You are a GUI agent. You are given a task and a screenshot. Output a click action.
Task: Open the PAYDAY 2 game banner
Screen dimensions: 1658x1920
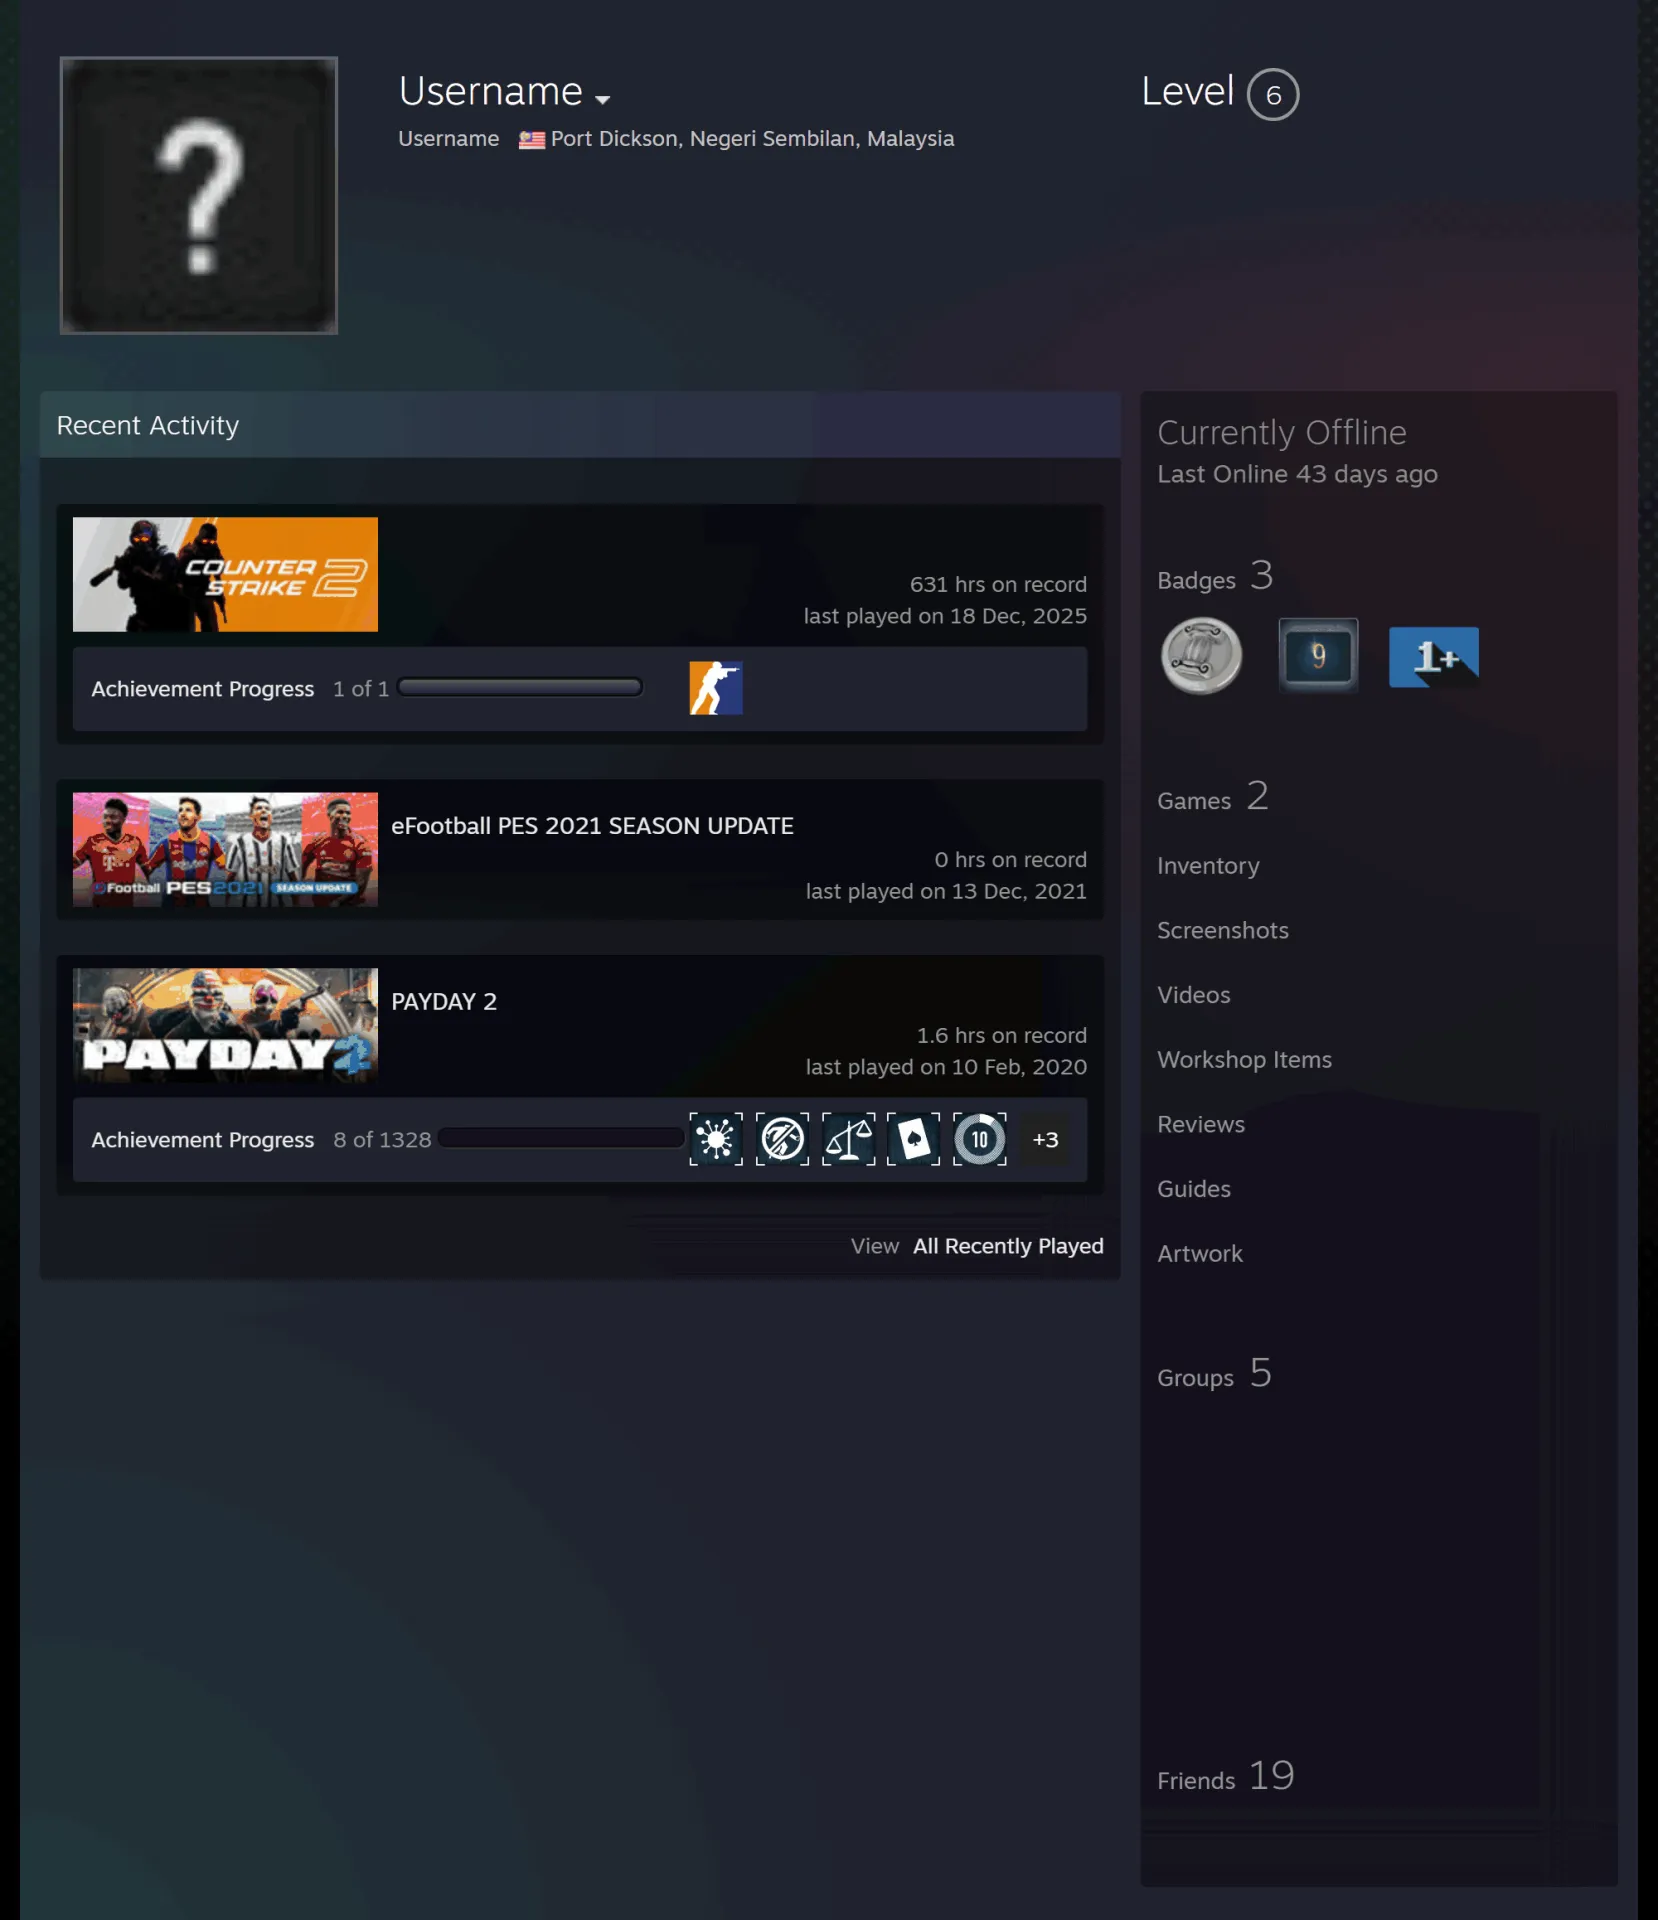pyautogui.click(x=225, y=1025)
